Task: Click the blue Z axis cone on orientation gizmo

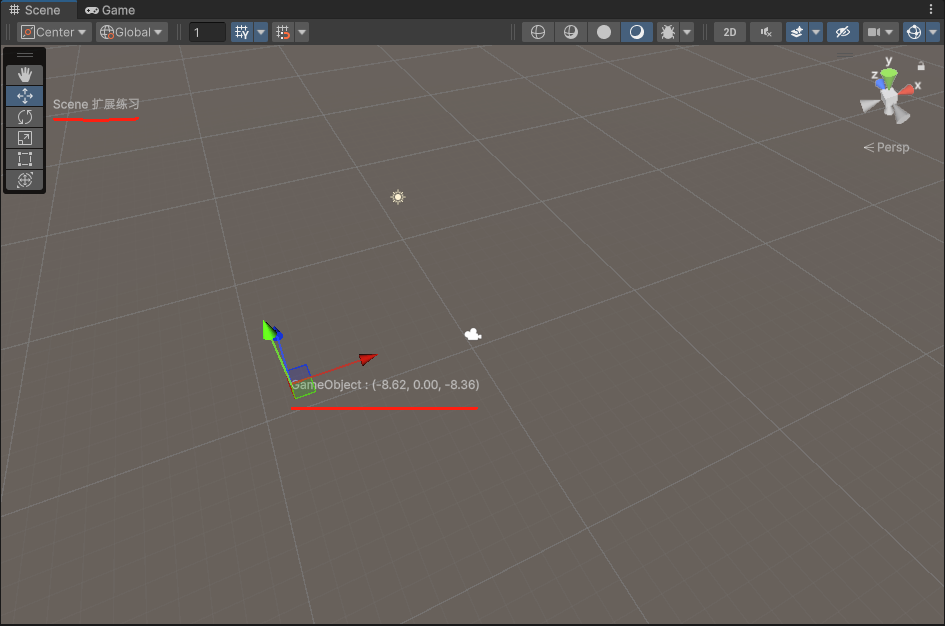Action: click(x=881, y=84)
